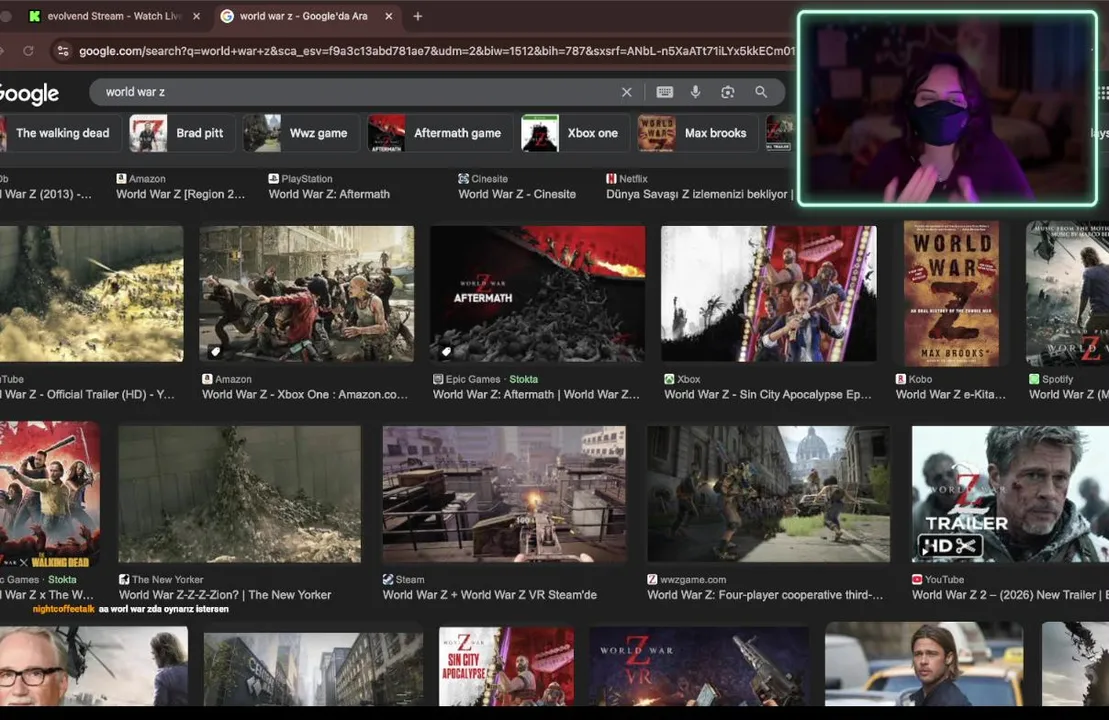1109x720 pixels.
Task: Open the World War Z VR thumbnail
Action: coord(699,666)
